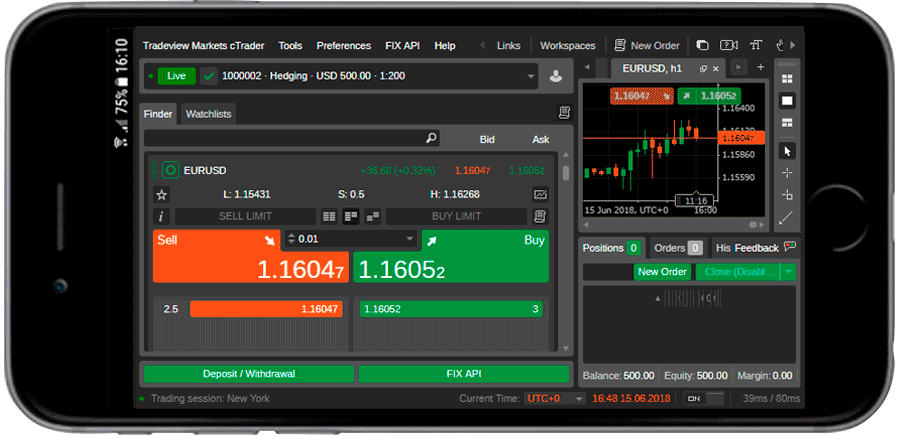The image size is (906, 438).
Task: Select the crosshair with marker tool
Action: [x=787, y=195]
